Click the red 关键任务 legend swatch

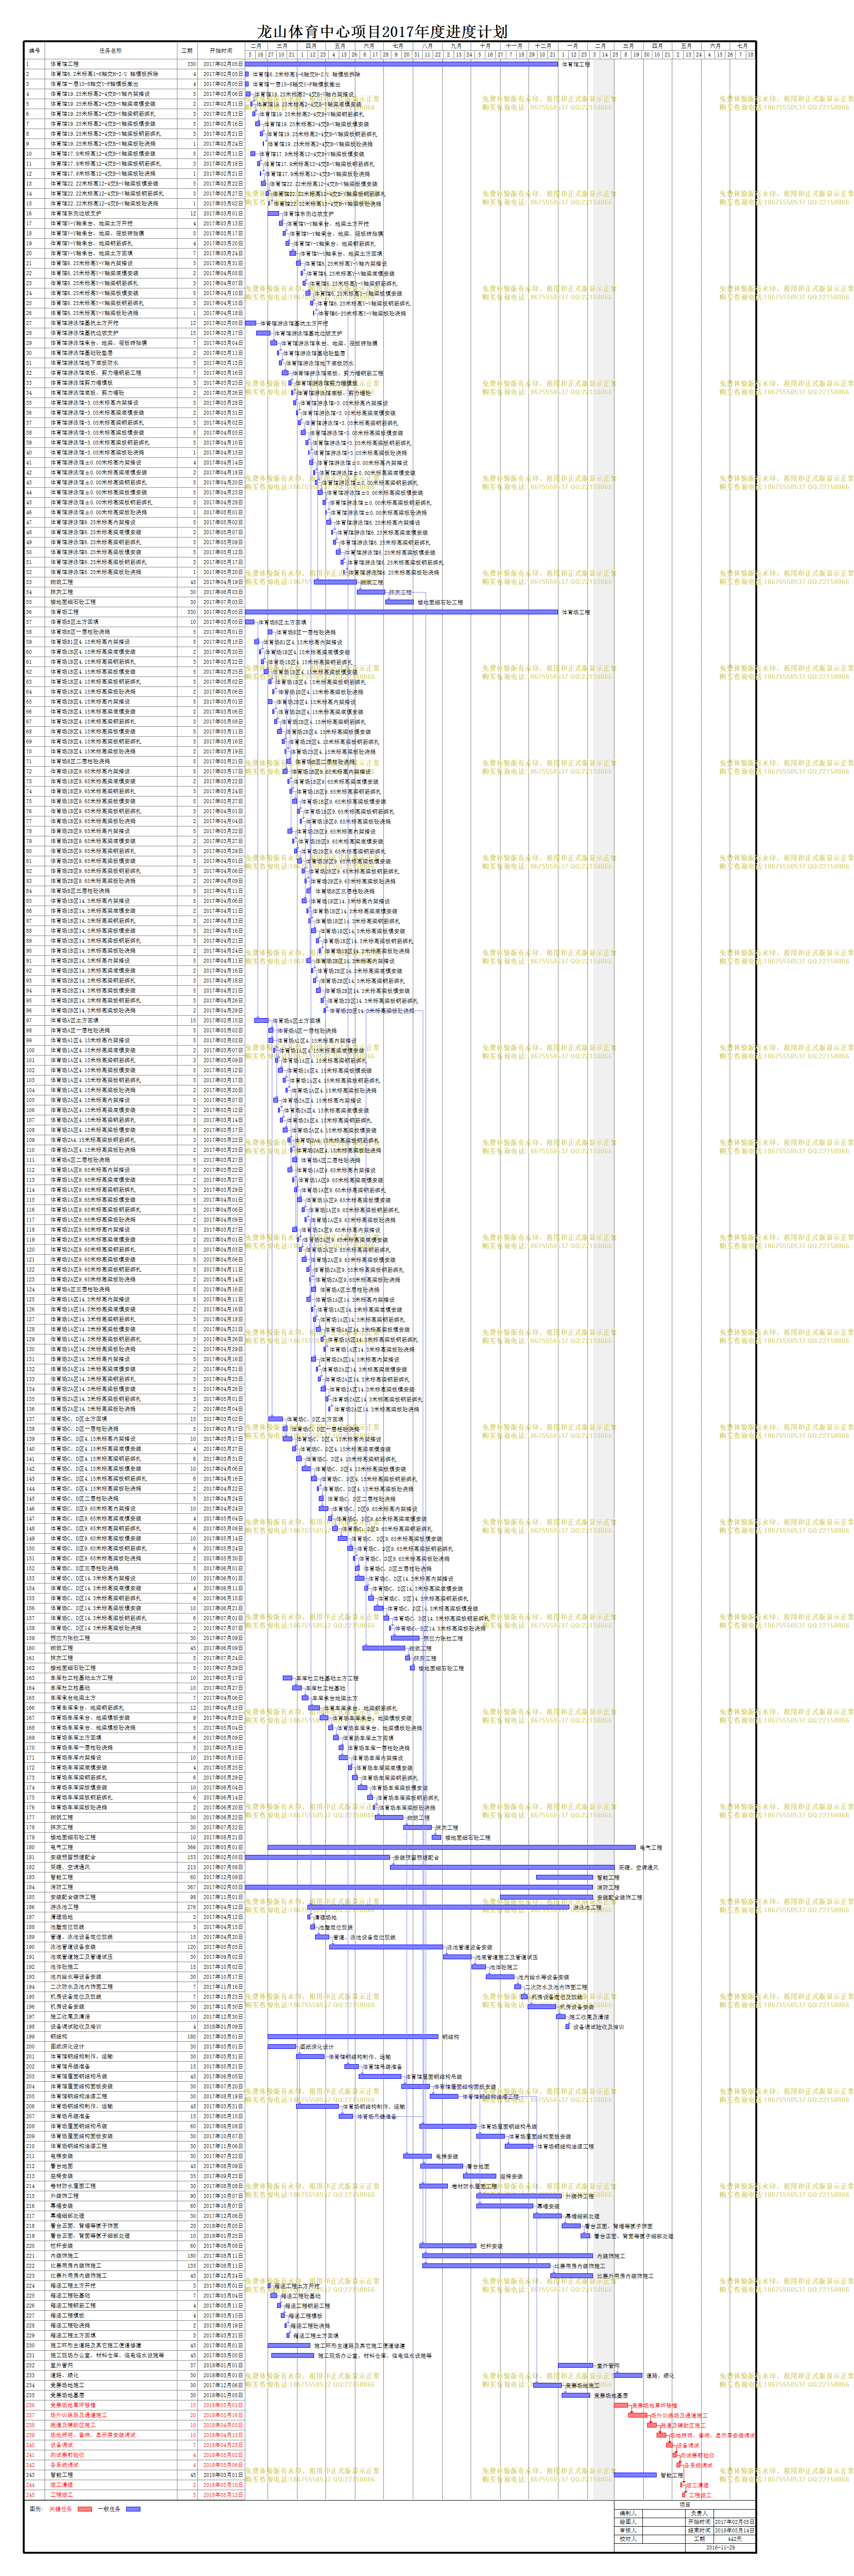(85, 2509)
